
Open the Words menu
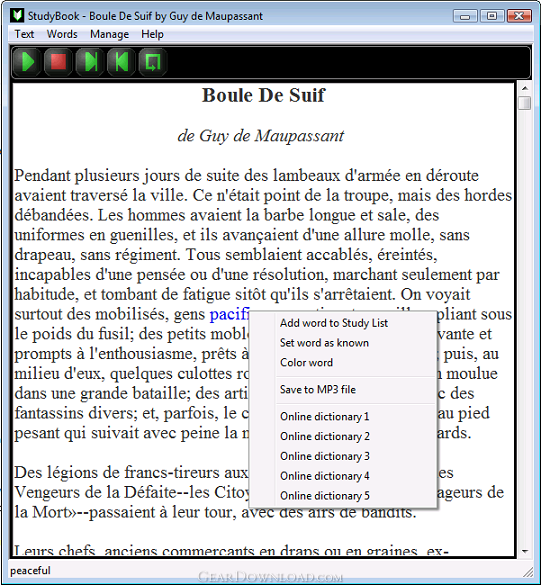(x=62, y=34)
